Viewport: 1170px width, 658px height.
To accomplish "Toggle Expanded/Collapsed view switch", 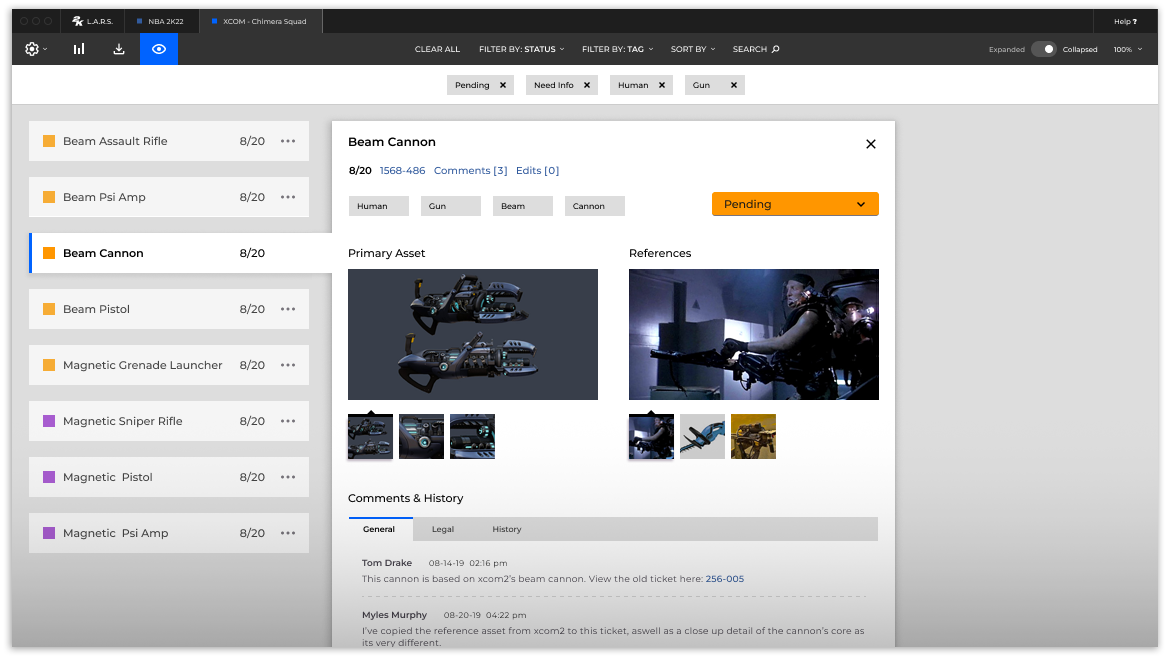I will point(1043,49).
